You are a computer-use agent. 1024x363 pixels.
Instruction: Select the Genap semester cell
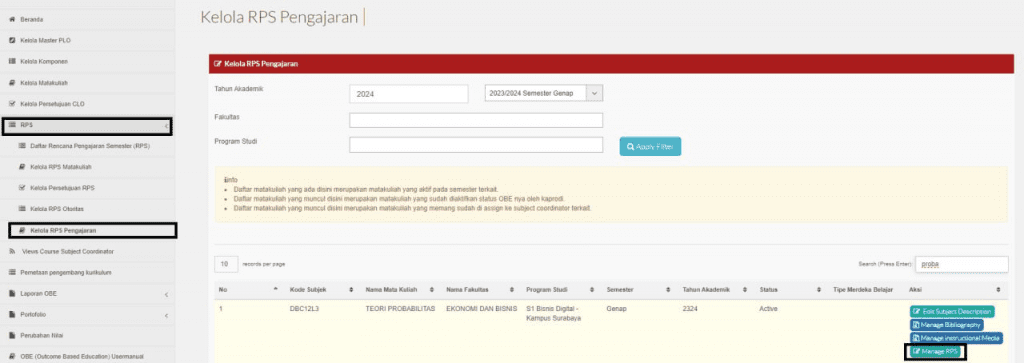pyautogui.click(x=616, y=308)
